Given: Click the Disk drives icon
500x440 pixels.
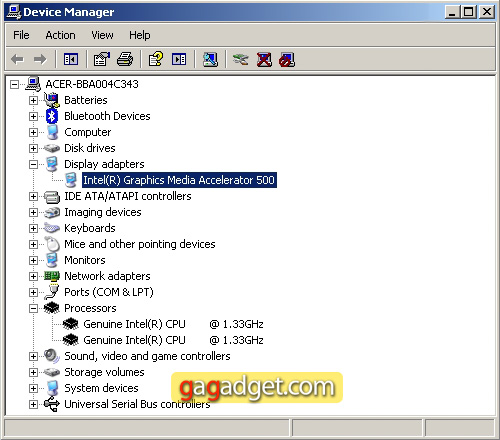Looking at the screenshot, I should 52,148.
